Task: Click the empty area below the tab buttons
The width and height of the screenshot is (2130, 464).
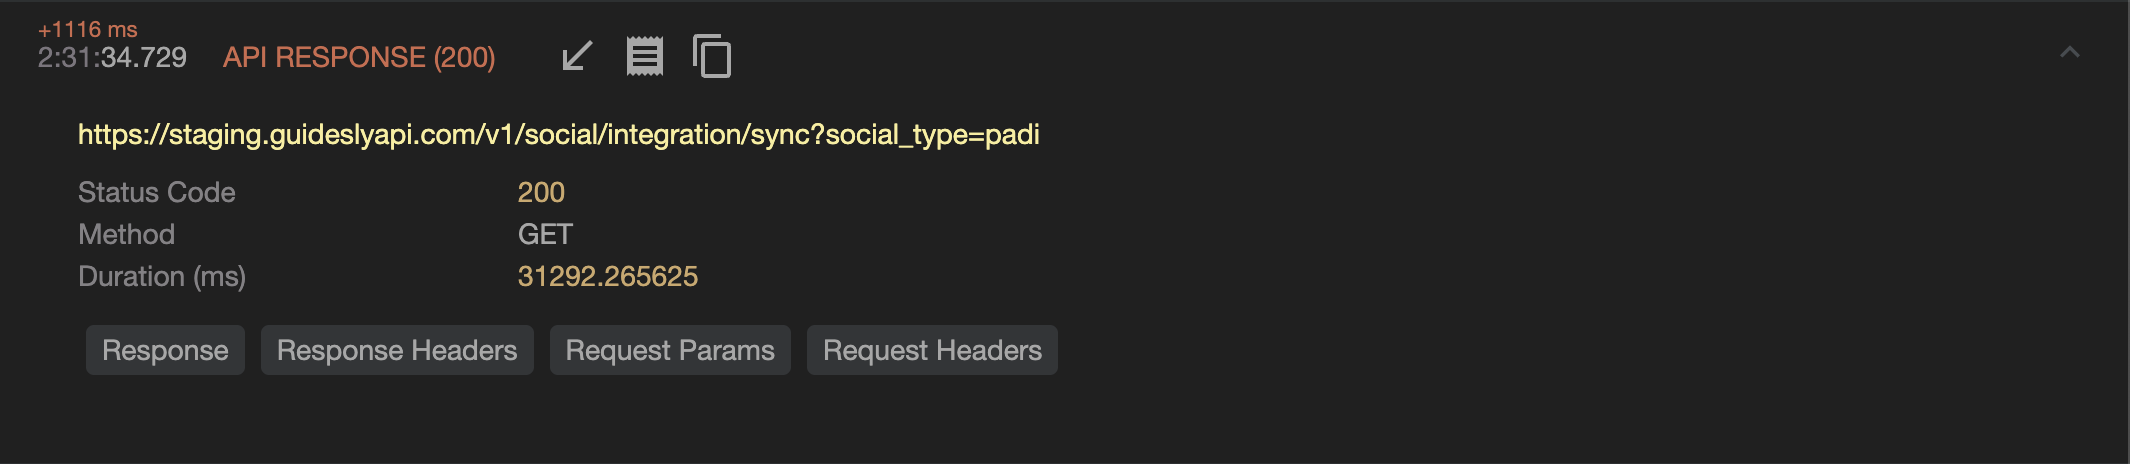Action: (x=1000, y=420)
